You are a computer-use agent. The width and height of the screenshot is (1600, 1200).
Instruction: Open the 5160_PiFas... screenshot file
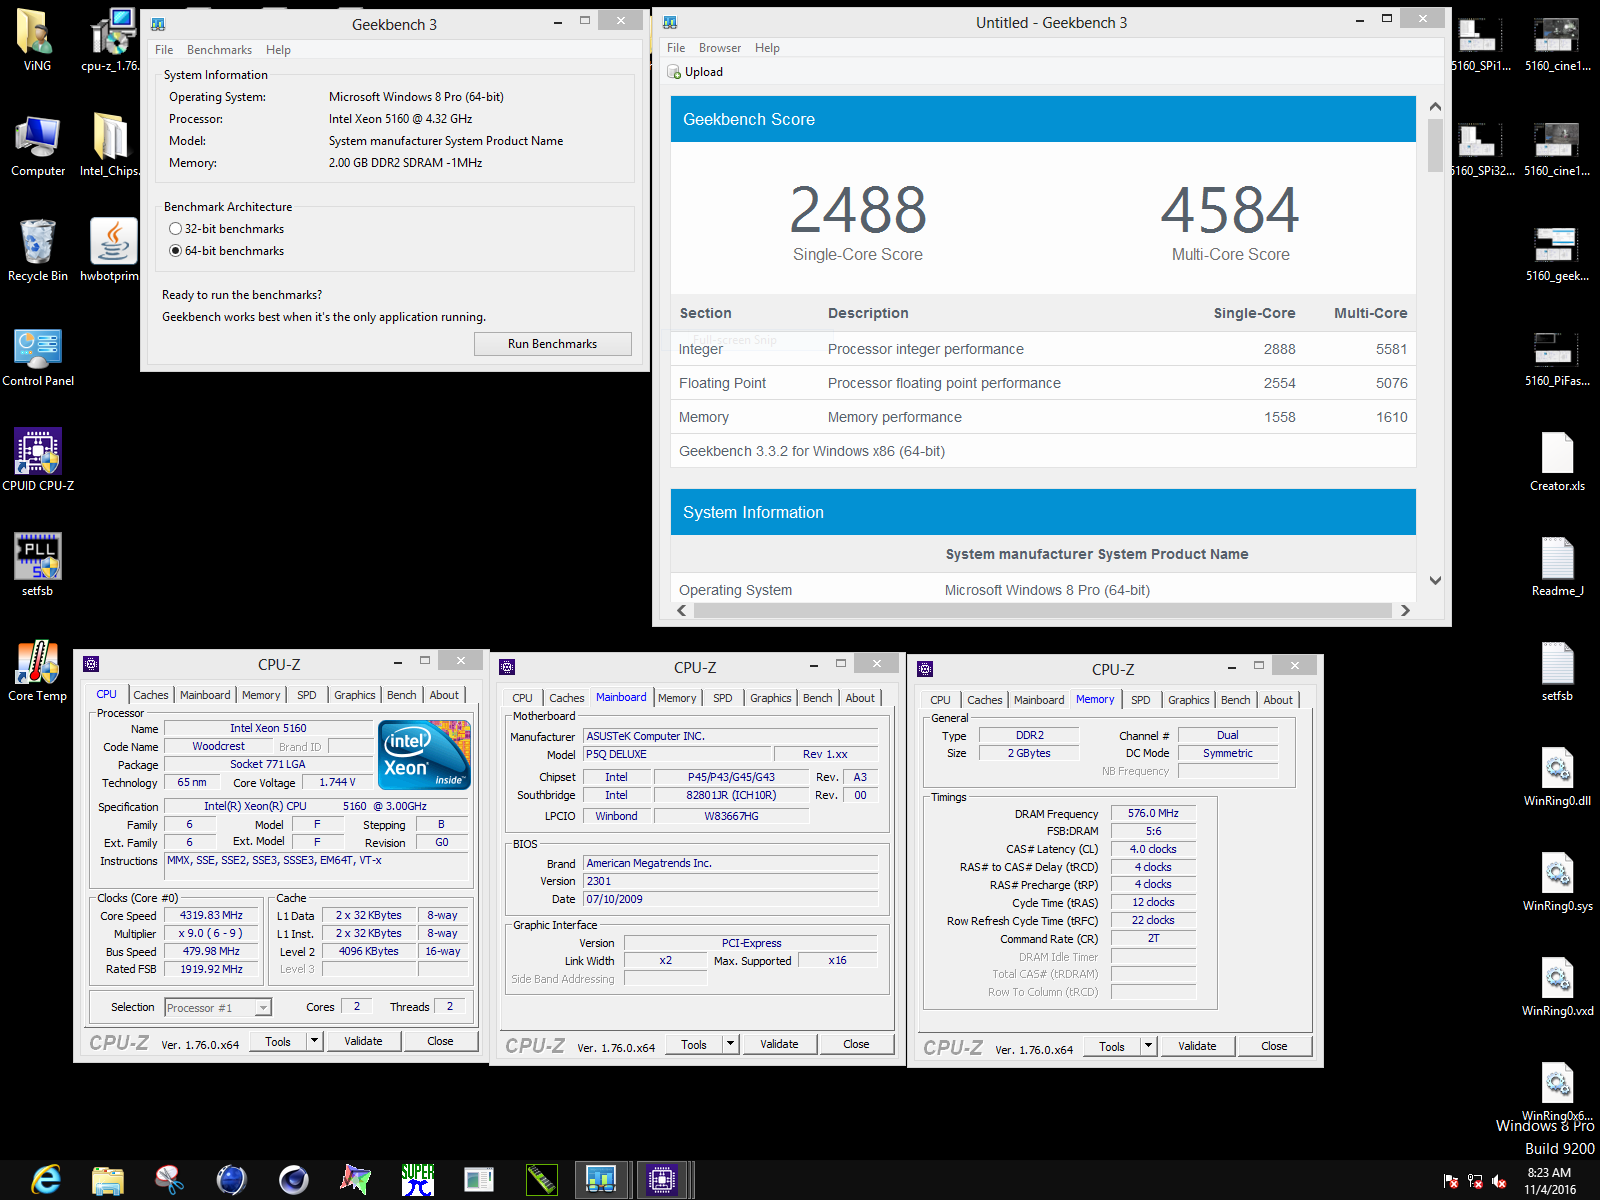pos(1557,357)
